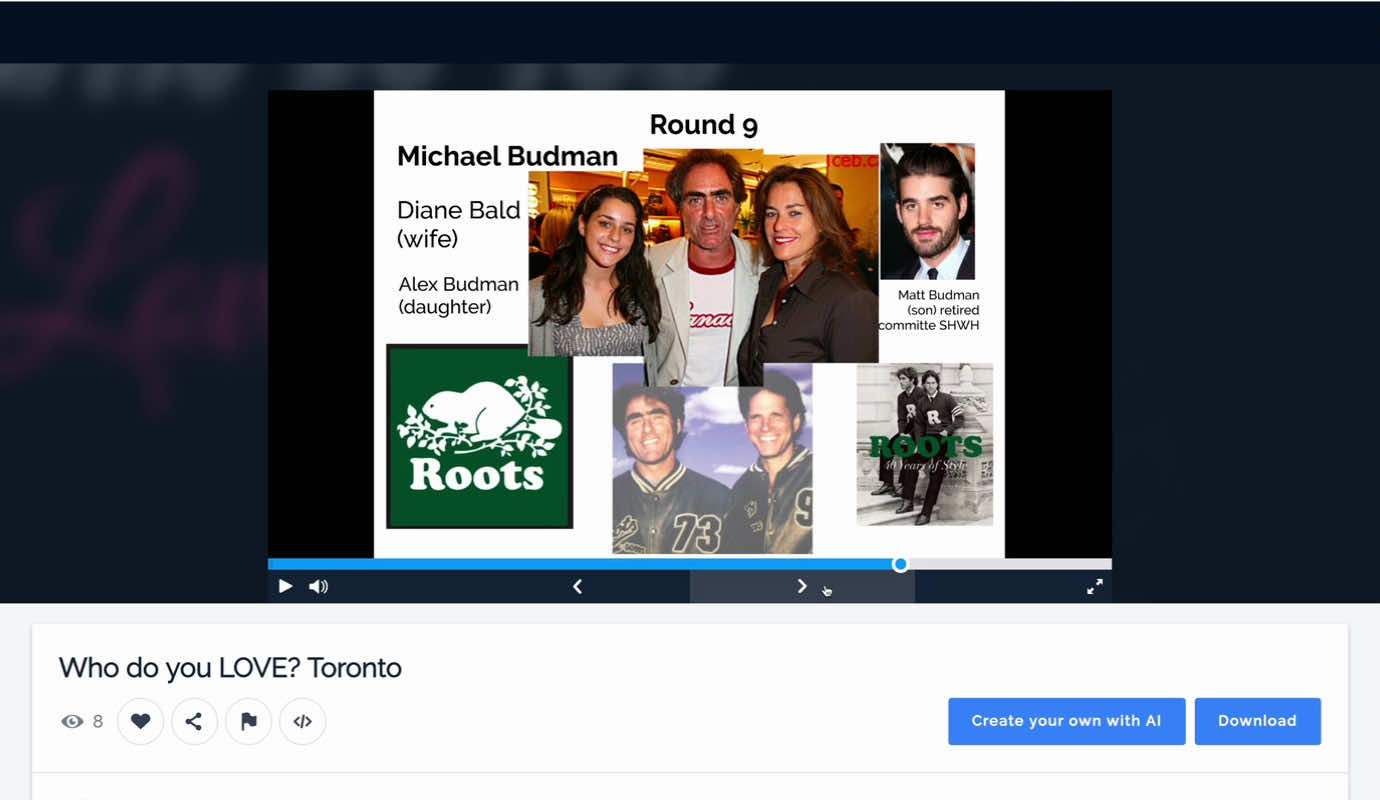
Task: Enter fullscreen mode for the presentation
Action: tap(1095, 587)
